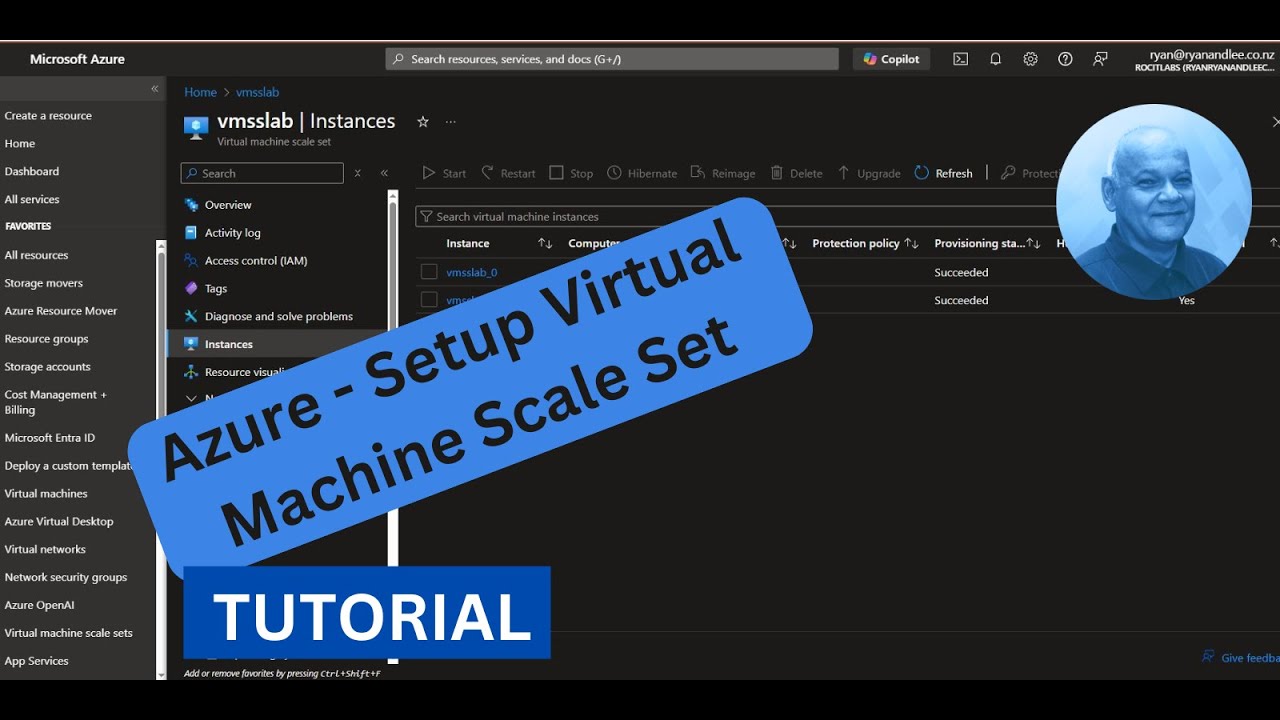Select the vmsslab_0 checkbox
This screenshot has width=1280, height=720.
click(429, 272)
